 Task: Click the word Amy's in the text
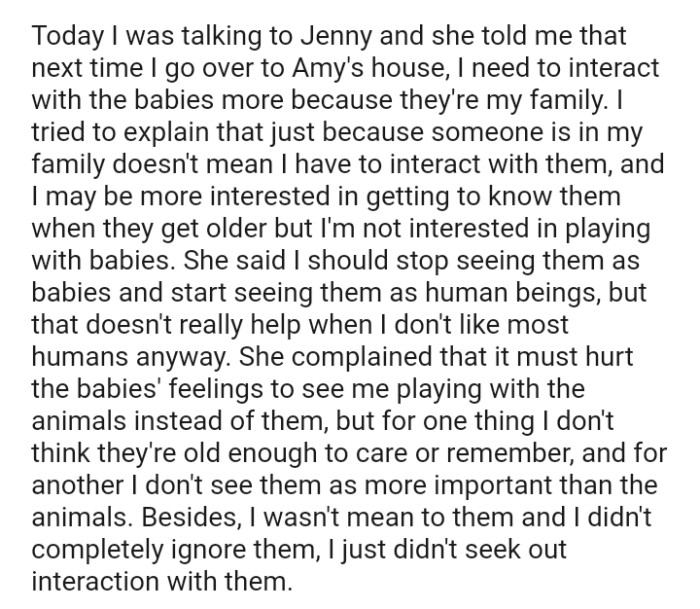(x=329, y=68)
